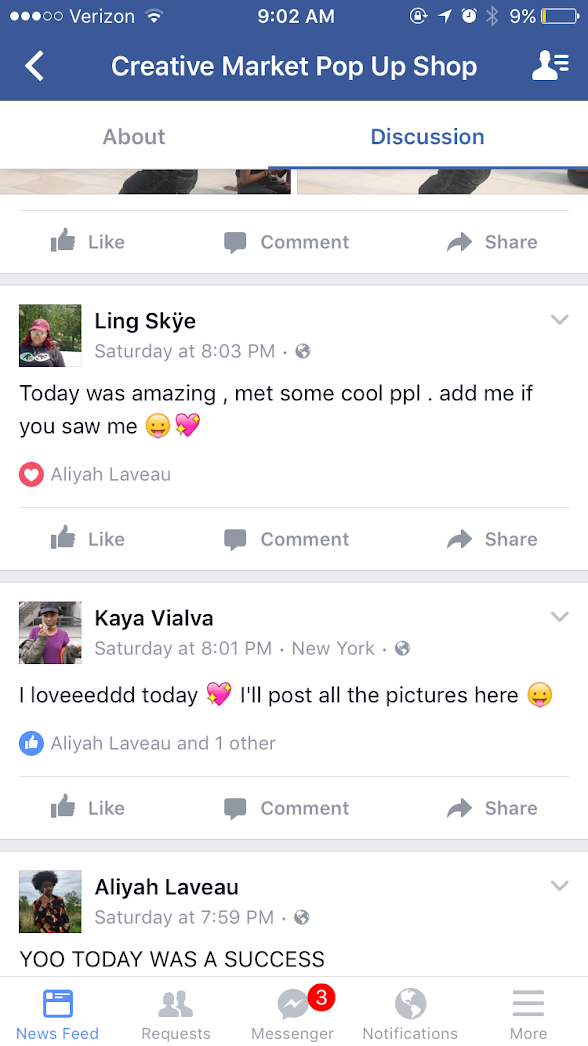Like Kaya Vialva's post
Viewport: 588px width, 1046px height.
coord(88,808)
